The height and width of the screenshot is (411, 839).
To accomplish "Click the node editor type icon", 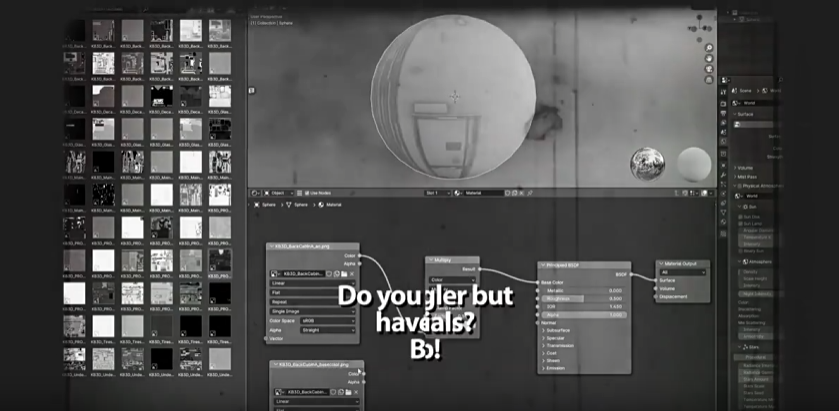I will click(x=256, y=192).
